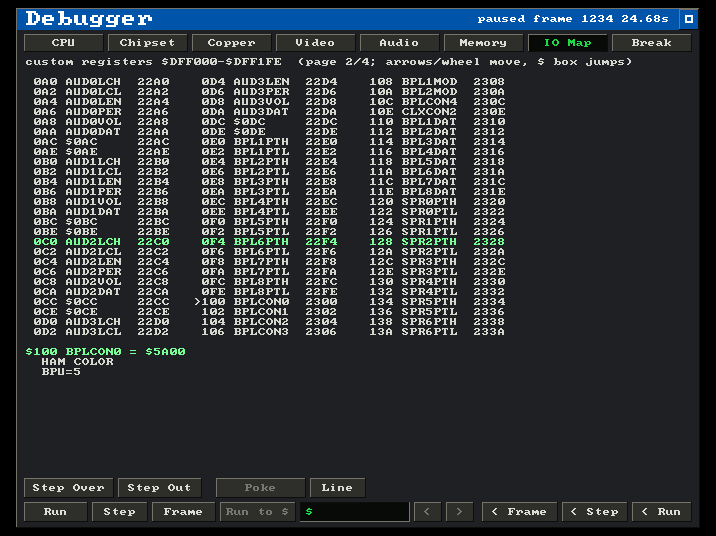The image size is (716, 536).
Task: Click the Step Out button
Action: coord(159,488)
